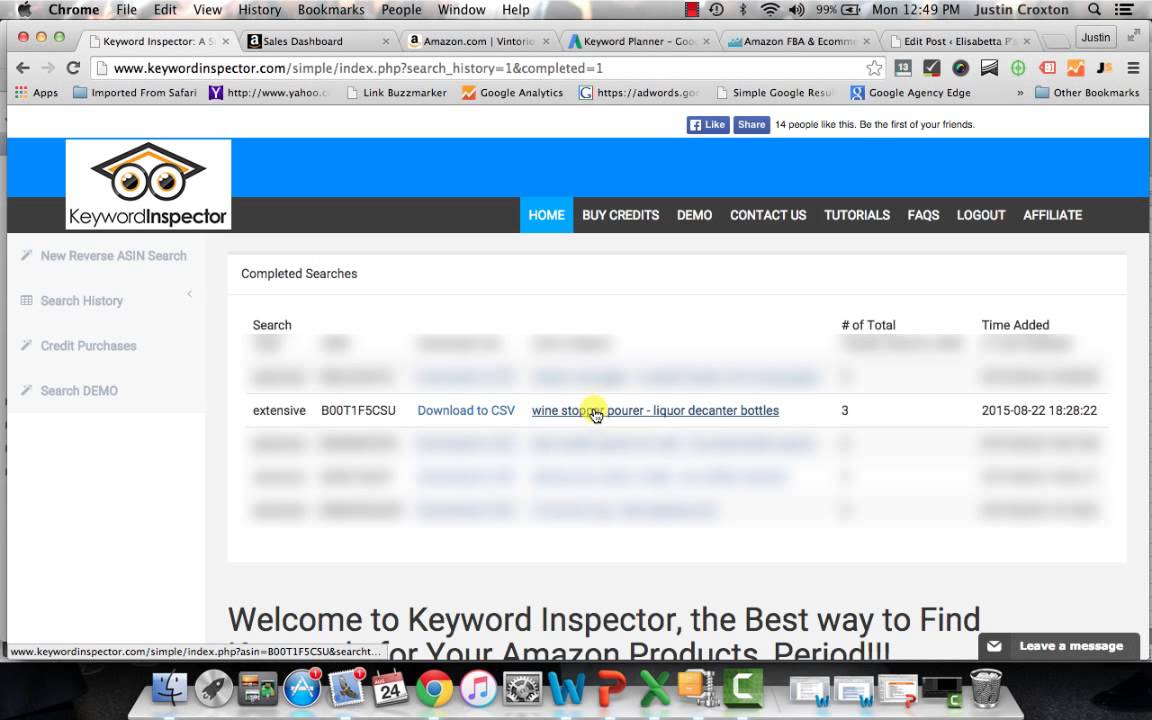The image size is (1152, 720).
Task: Open iTunes from the dock
Action: pyautogui.click(x=478, y=689)
